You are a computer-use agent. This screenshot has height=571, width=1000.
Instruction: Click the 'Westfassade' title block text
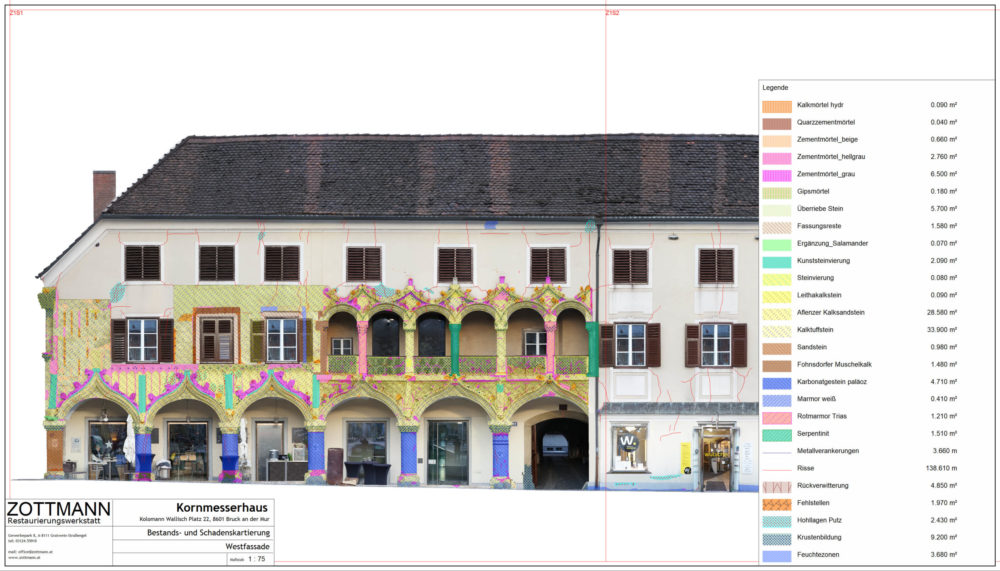pos(247,547)
